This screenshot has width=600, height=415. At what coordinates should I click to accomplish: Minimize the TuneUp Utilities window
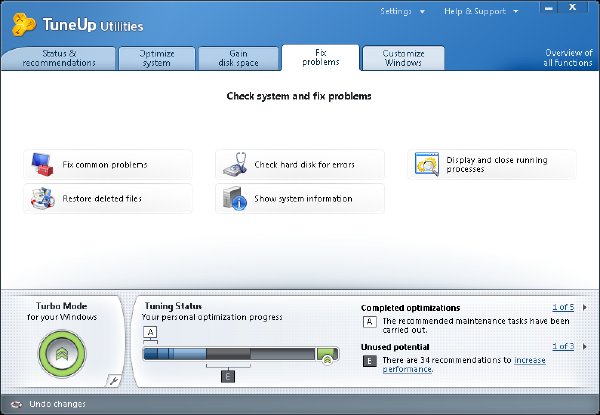pyautogui.click(x=549, y=8)
